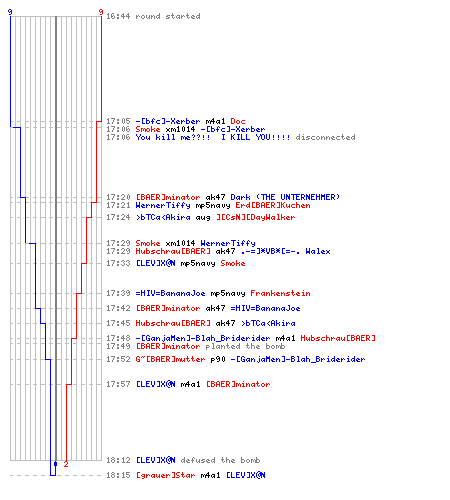The width and height of the screenshot is (450, 500).
Task: Click [grauer]Star in the final 18:15 kill
Action: point(165,475)
